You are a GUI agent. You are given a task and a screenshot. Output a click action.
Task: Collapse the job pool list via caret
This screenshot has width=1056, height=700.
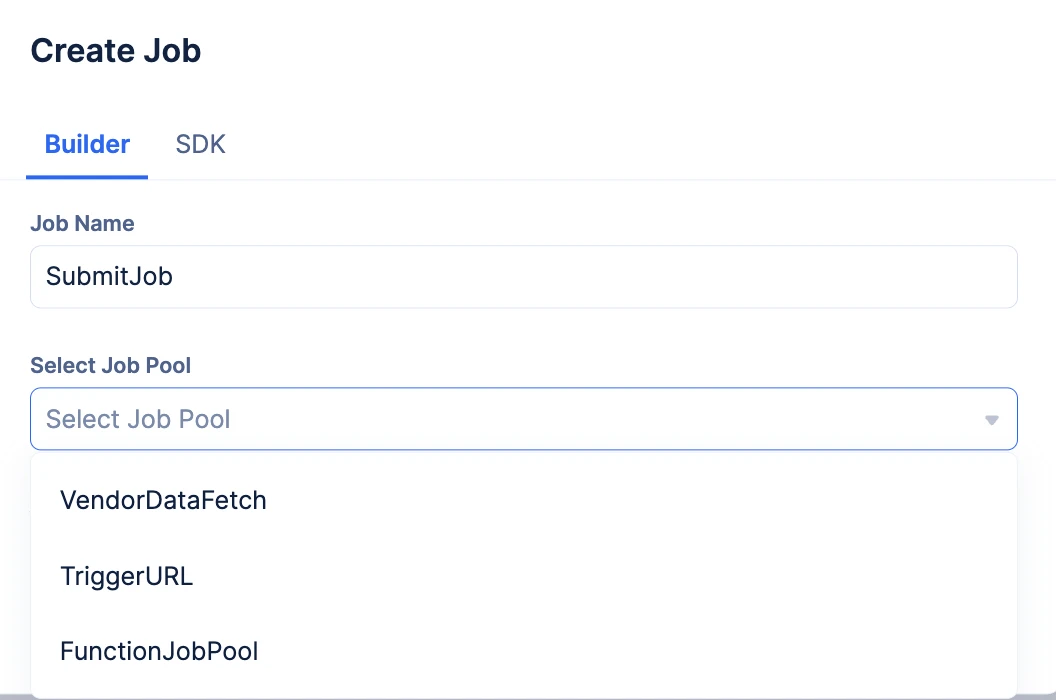(x=991, y=420)
